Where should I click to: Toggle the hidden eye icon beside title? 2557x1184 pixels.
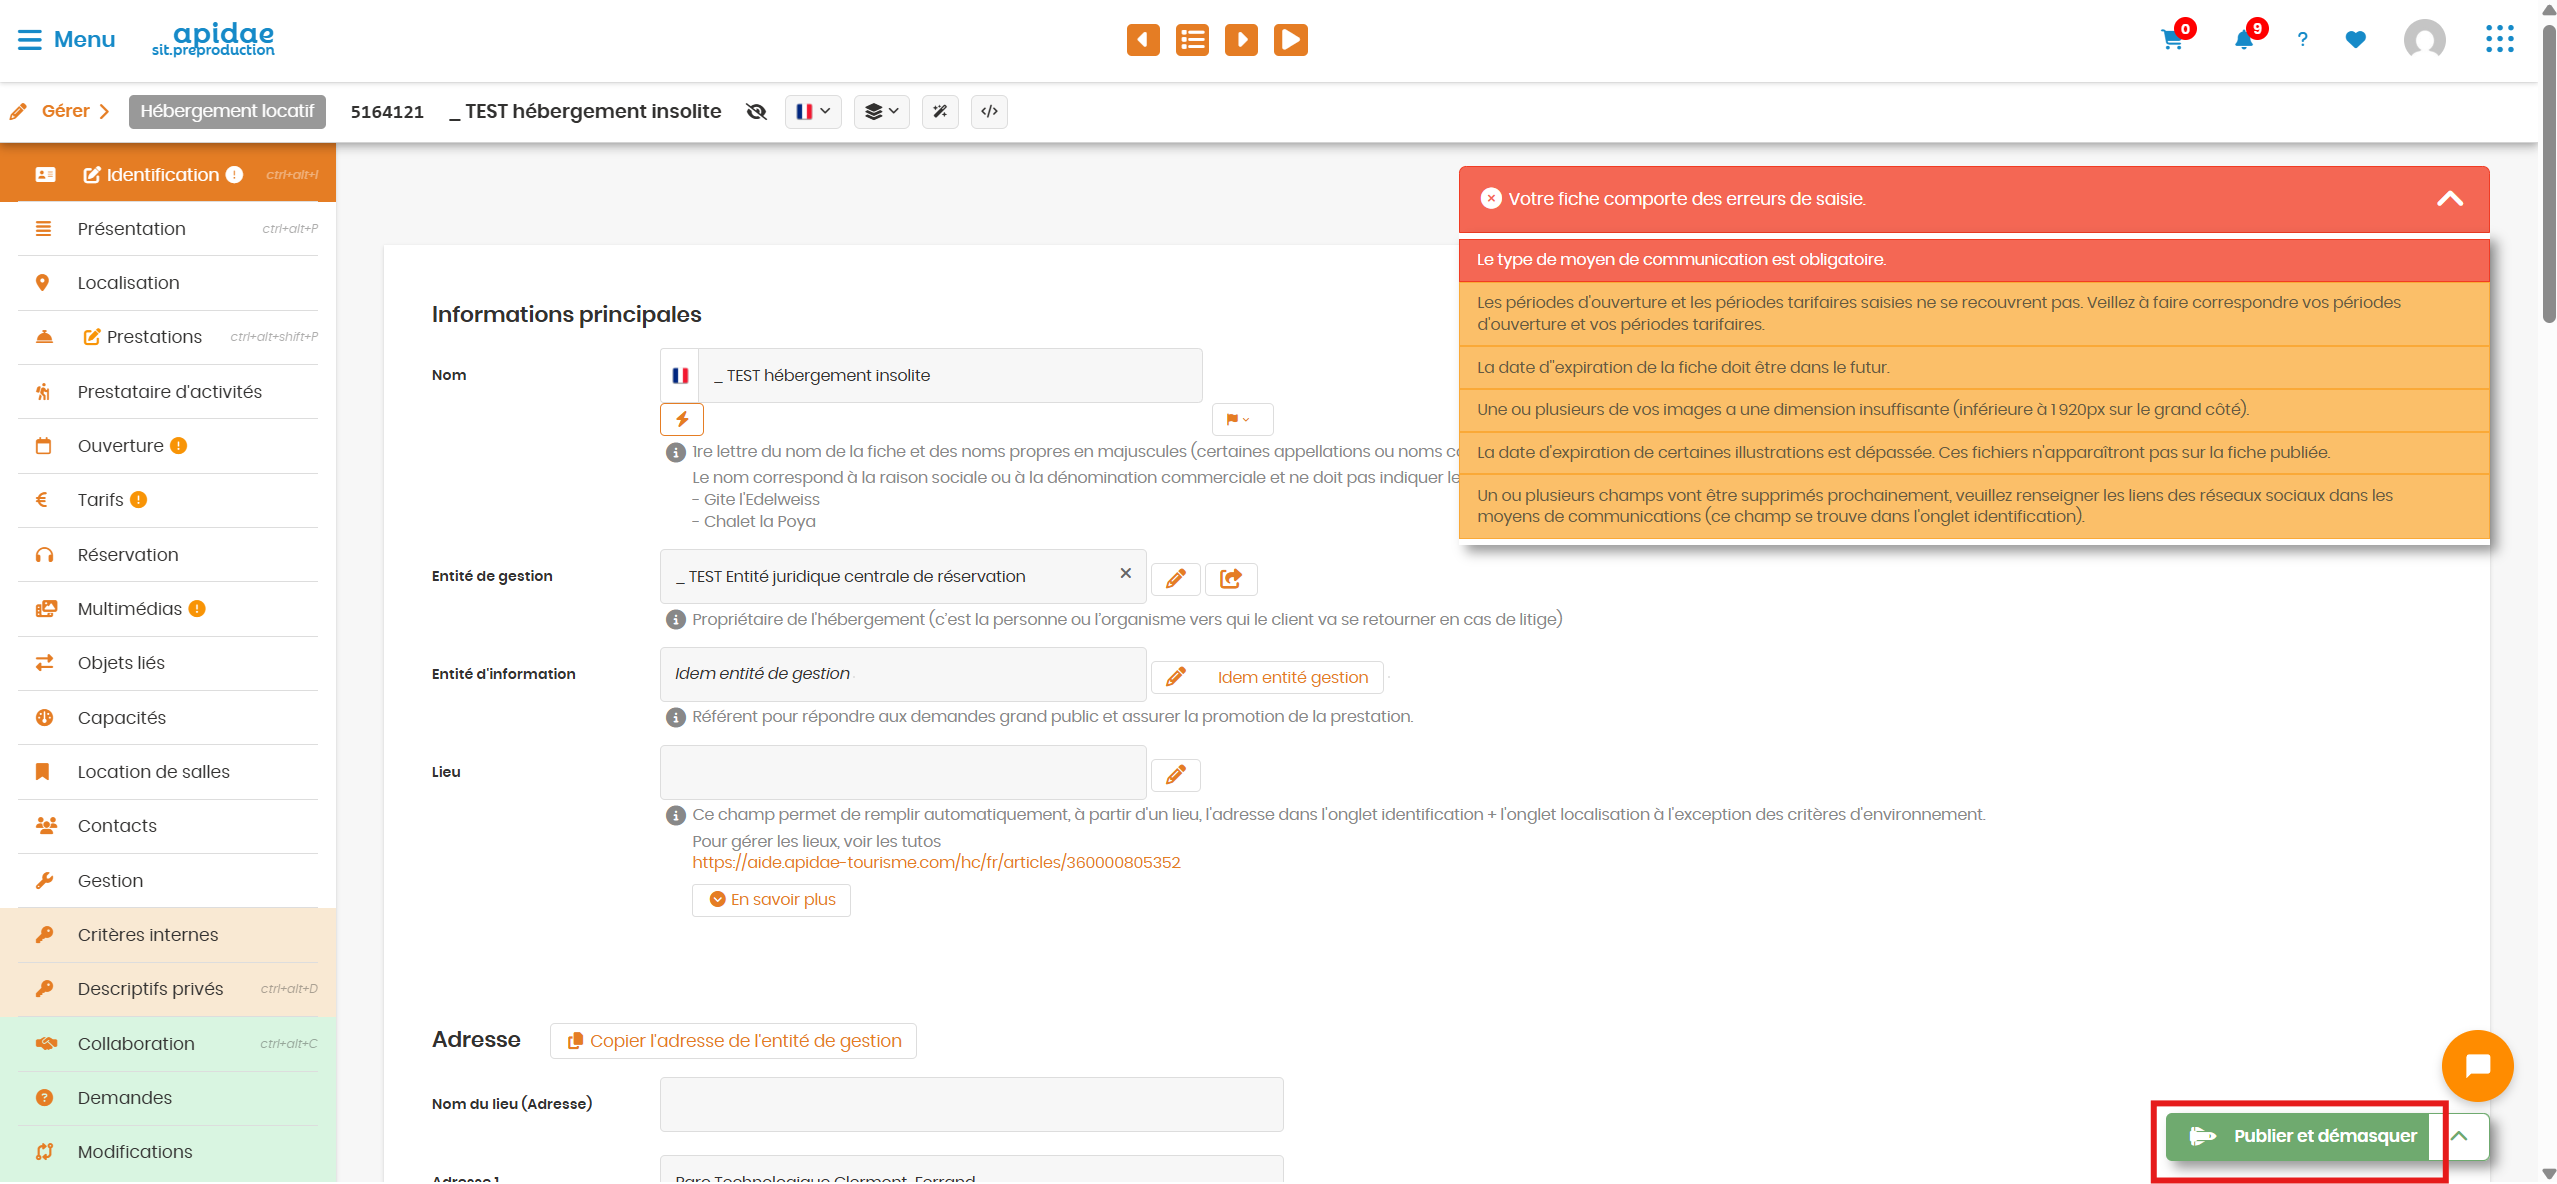(x=757, y=112)
